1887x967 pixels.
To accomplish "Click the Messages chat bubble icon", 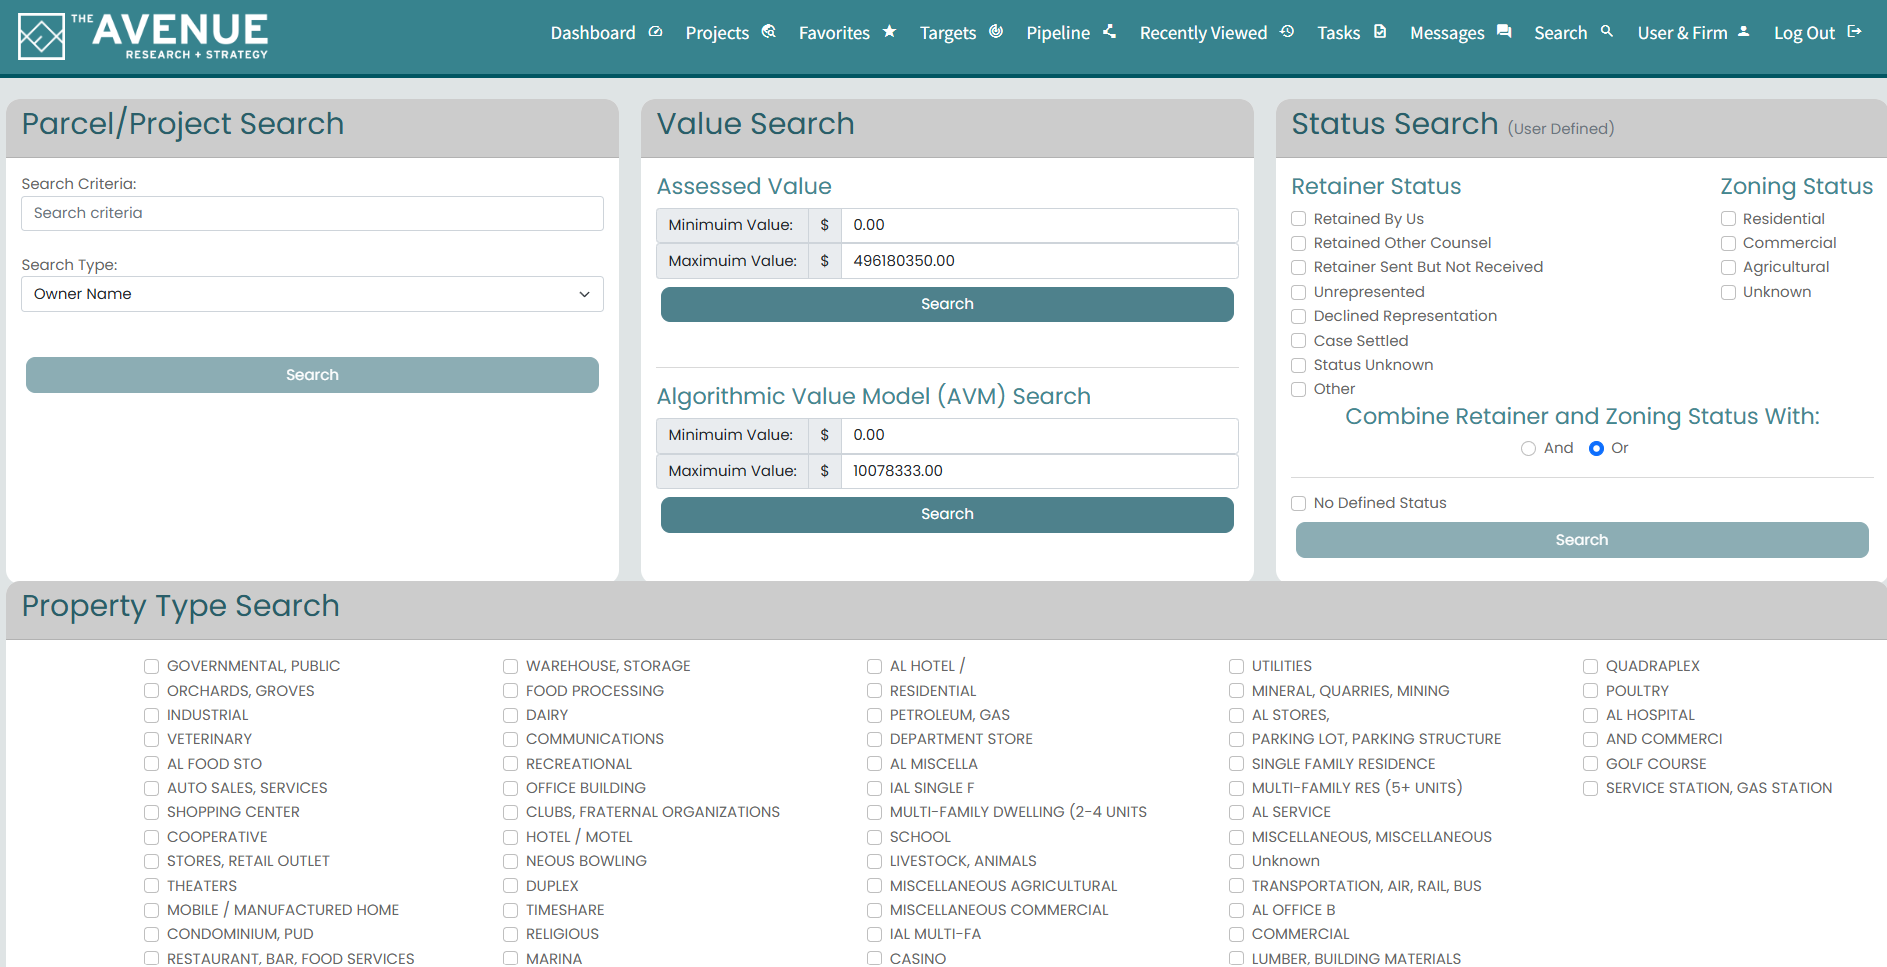I will tap(1504, 32).
